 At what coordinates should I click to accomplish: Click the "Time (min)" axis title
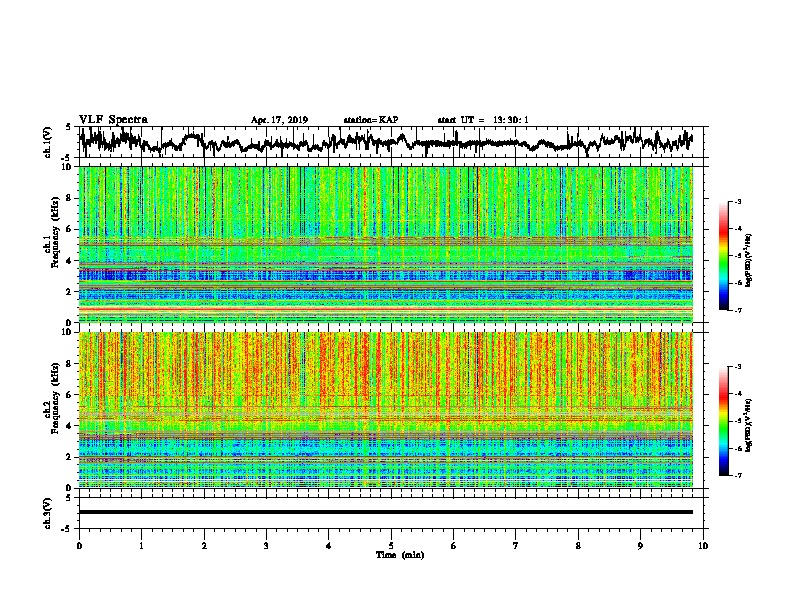pos(400,555)
